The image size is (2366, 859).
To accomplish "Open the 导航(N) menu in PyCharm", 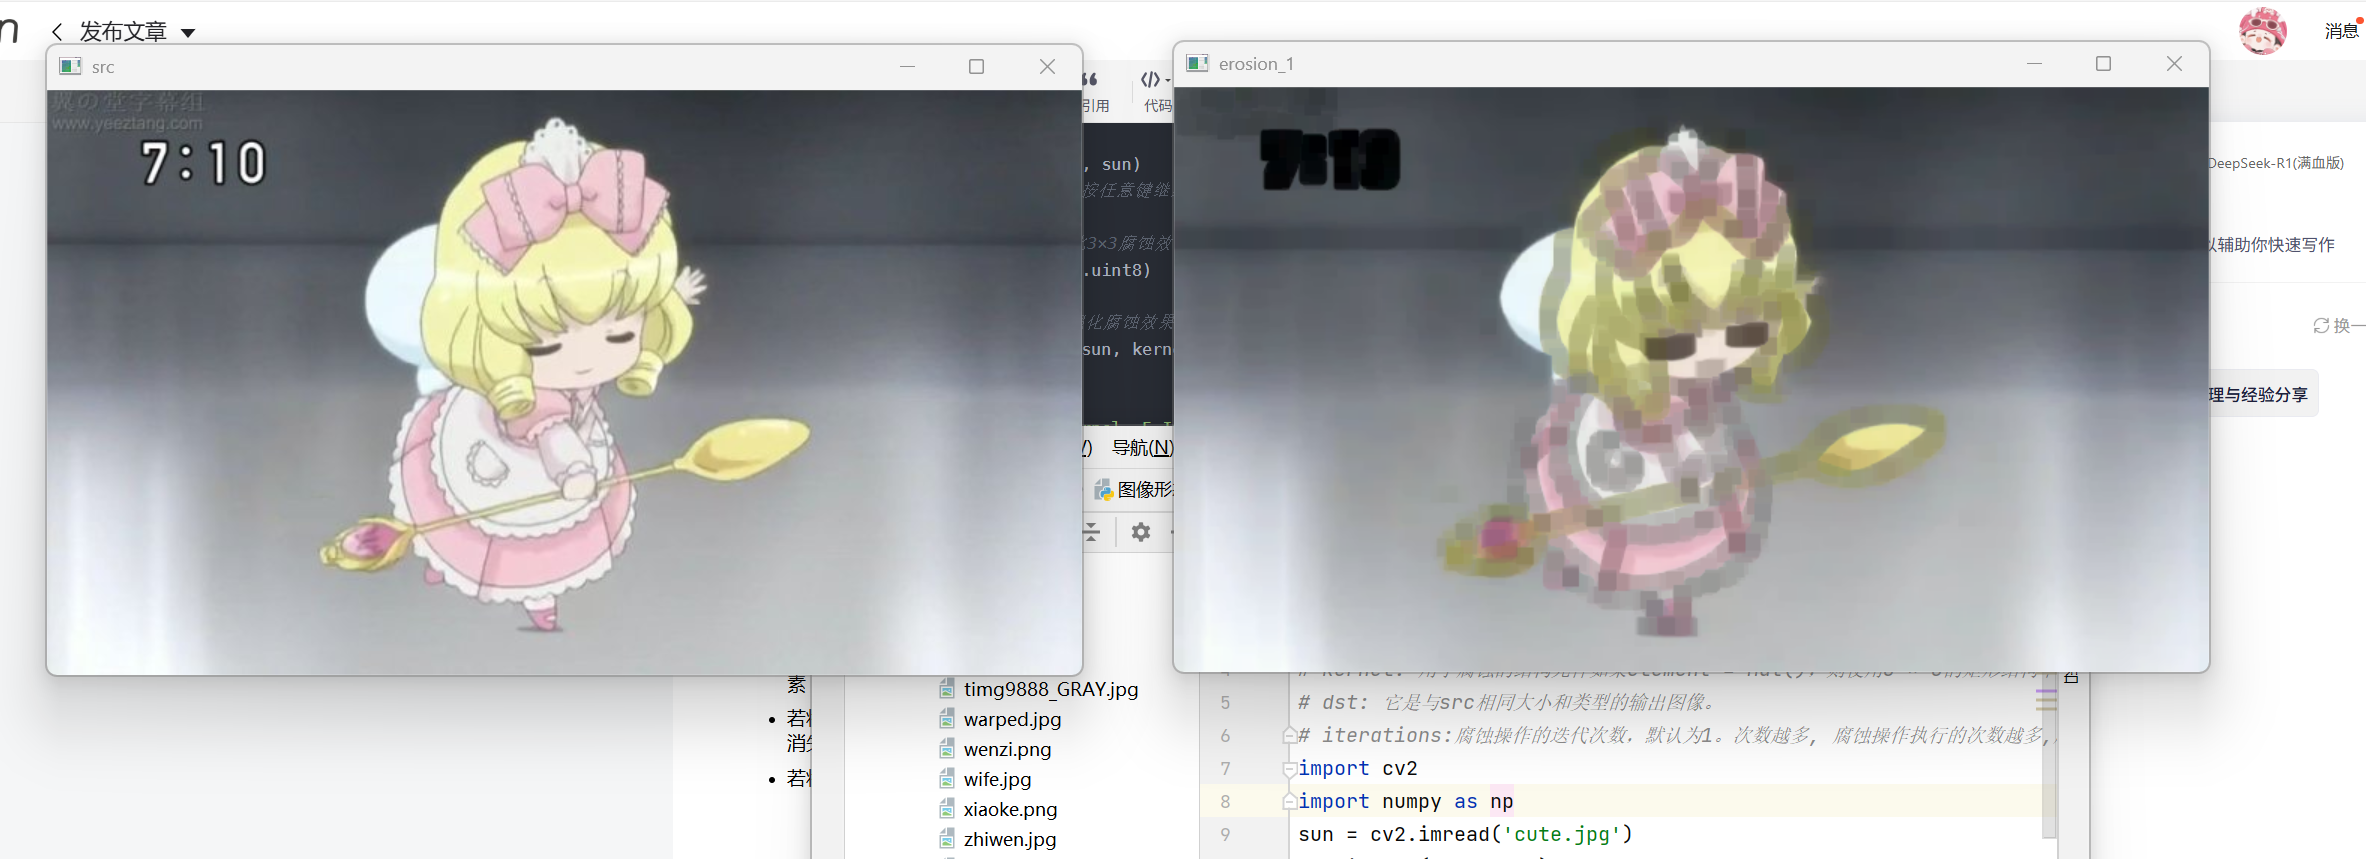I will pos(1142,448).
